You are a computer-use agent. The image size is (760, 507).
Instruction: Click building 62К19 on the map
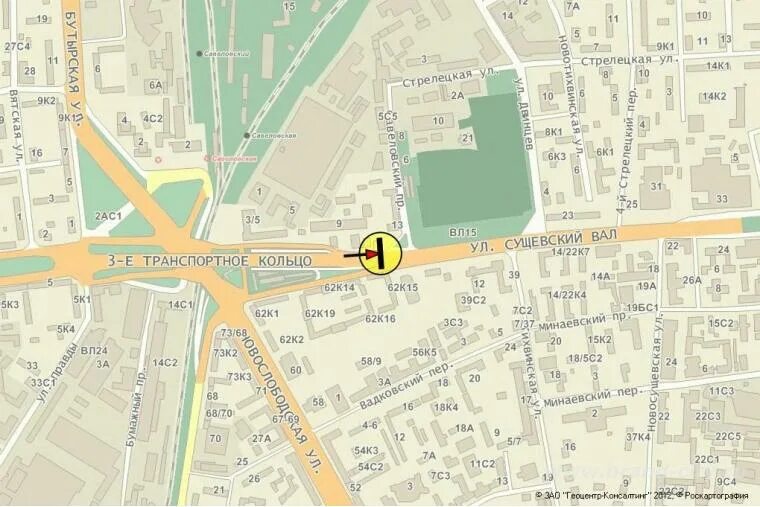click(320, 314)
